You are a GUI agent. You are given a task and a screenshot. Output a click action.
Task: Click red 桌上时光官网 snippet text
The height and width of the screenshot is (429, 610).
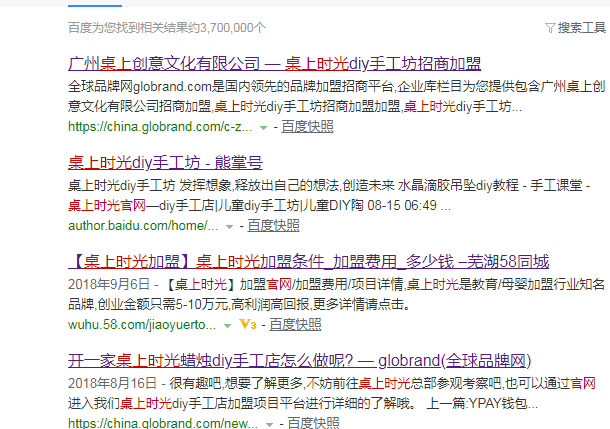(107, 205)
